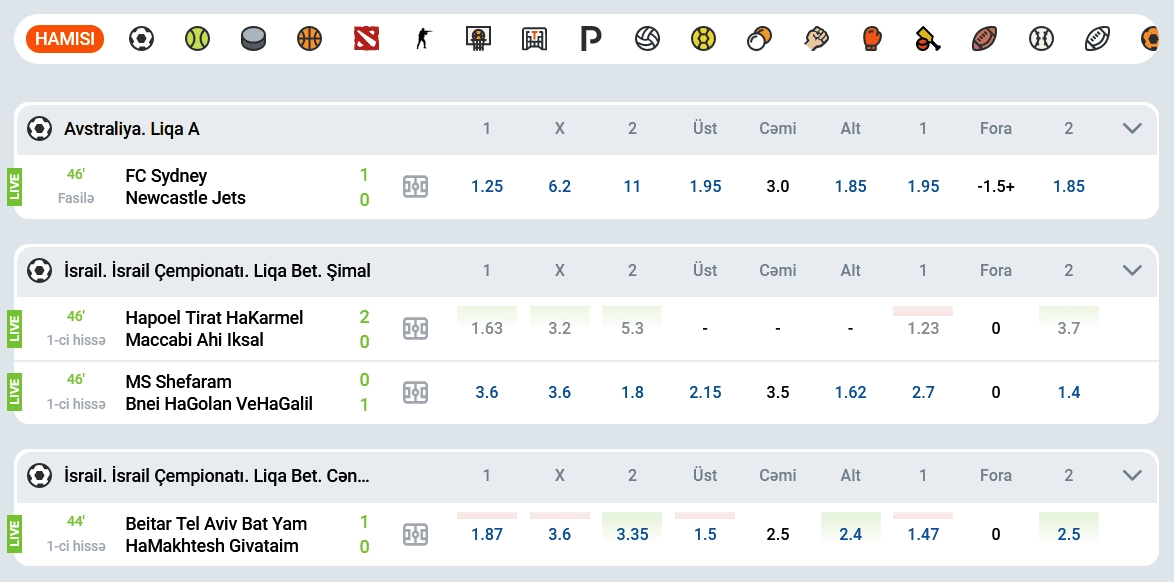The height and width of the screenshot is (582, 1174).
Task: Open match tracker for FC Sydney game
Action: point(415,187)
